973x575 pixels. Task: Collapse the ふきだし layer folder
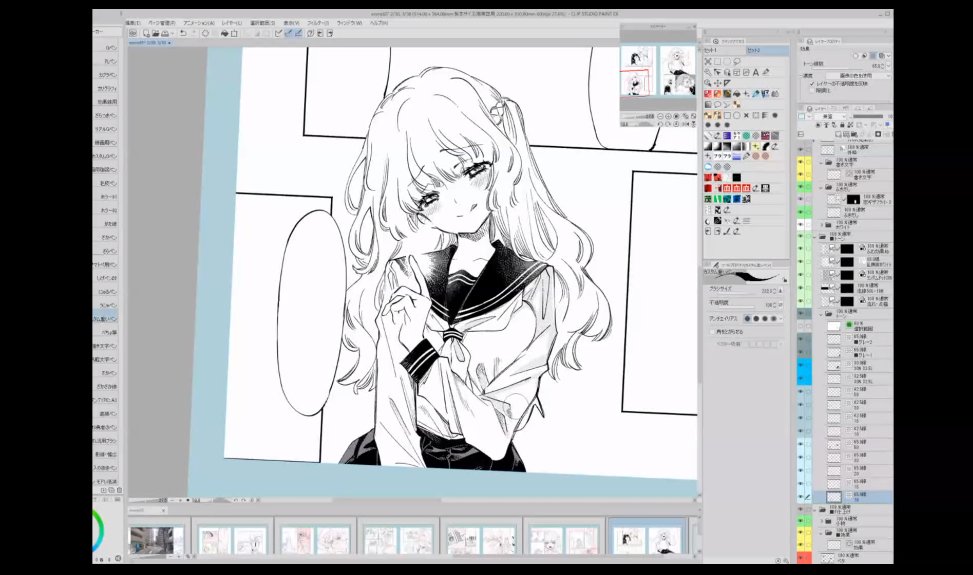pyautogui.click(x=821, y=187)
